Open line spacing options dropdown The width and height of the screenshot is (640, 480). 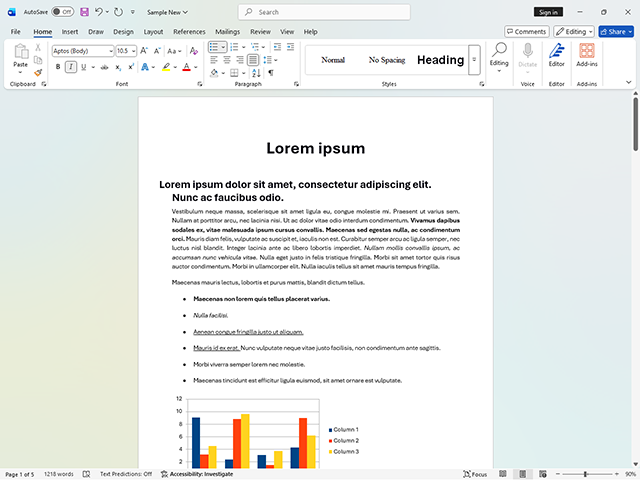271,60
